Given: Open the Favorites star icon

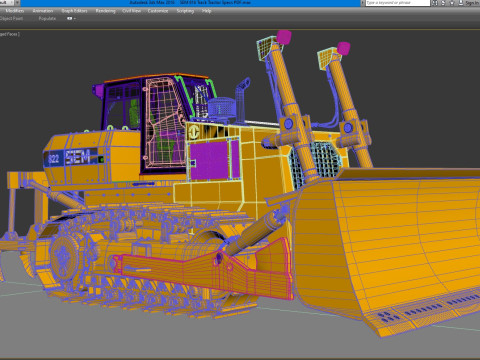Looking at the screenshot, I should coord(452,3).
